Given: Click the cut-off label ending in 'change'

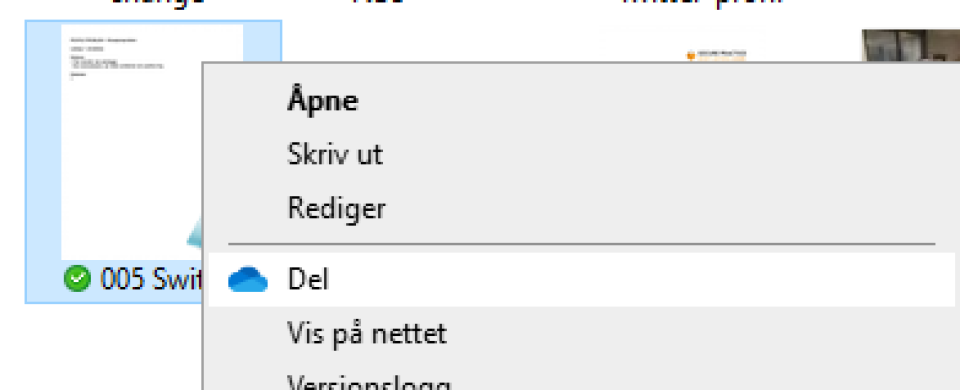Looking at the screenshot, I should (x=158, y=2).
